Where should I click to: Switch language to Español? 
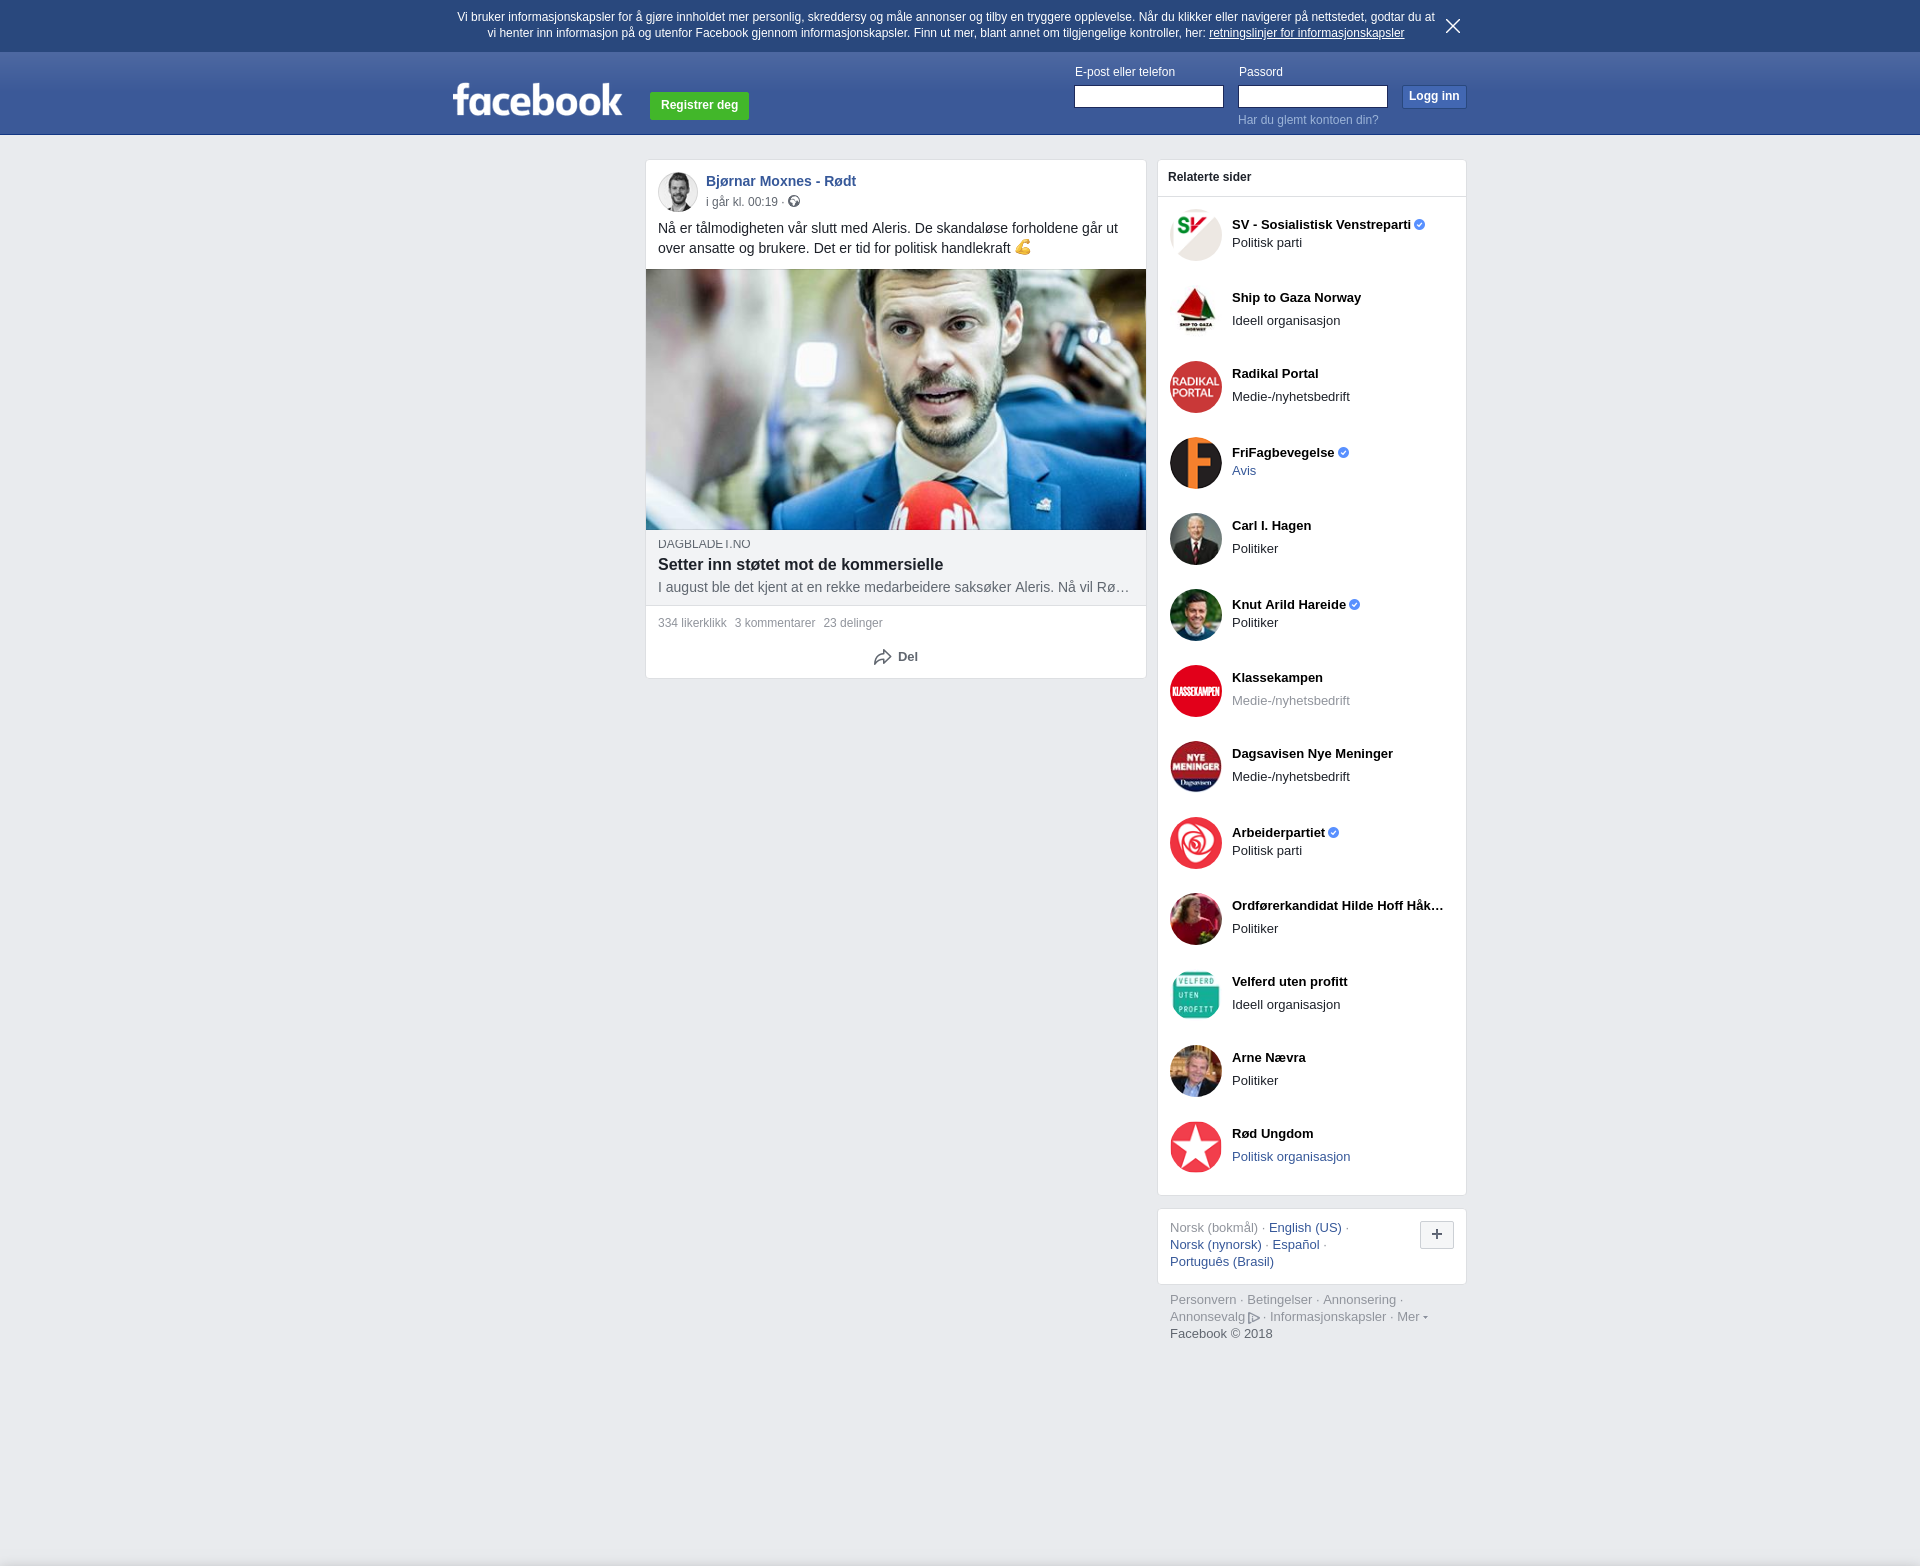pyautogui.click(x=1296, y=1245)
